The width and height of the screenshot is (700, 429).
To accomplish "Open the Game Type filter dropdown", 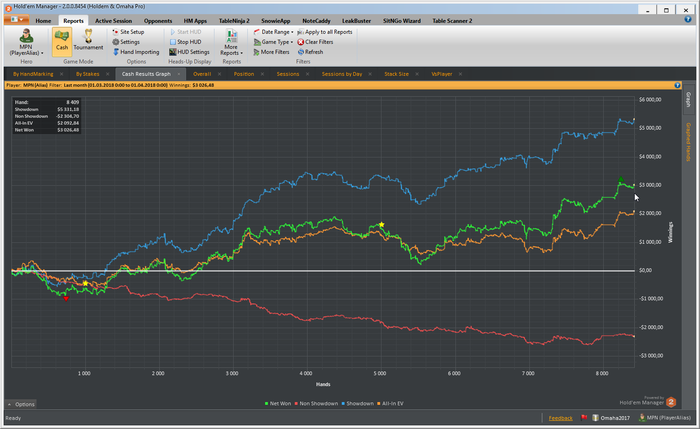I will point(273,42).
